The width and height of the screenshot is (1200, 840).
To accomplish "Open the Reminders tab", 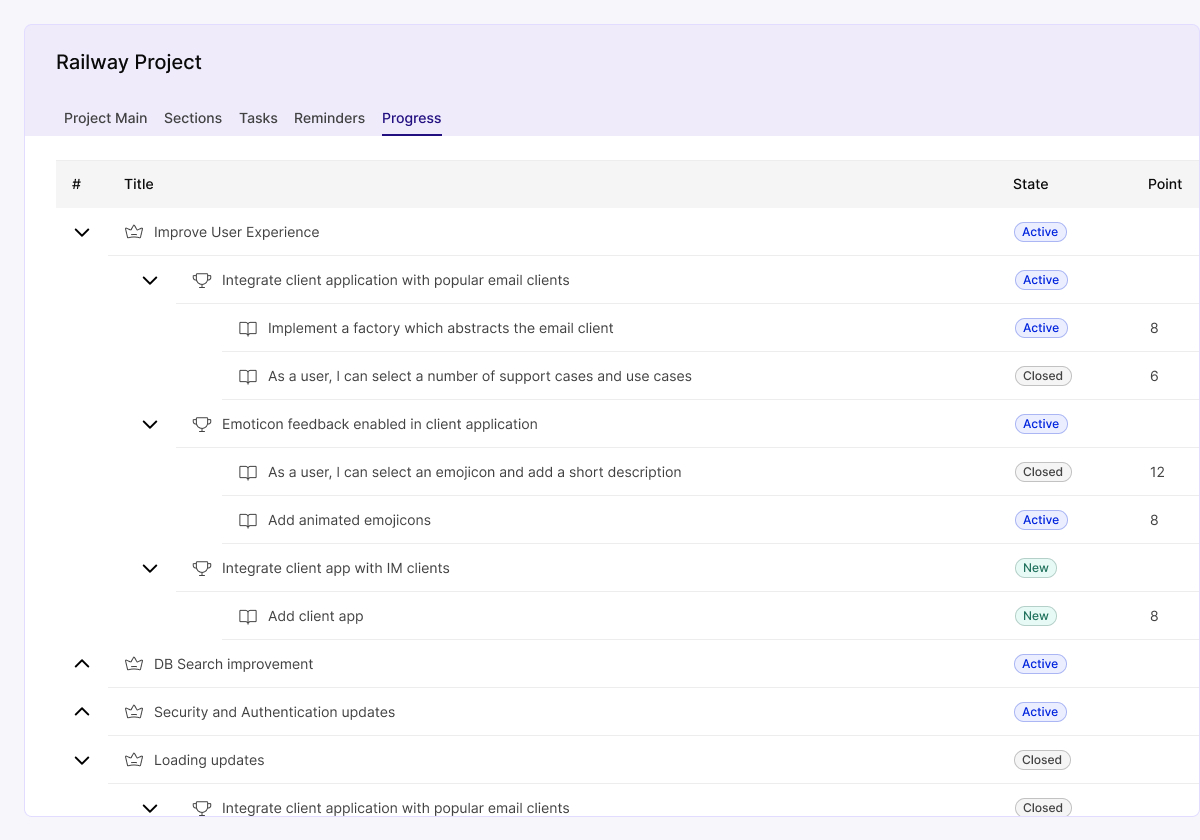I will coord(329,118).
